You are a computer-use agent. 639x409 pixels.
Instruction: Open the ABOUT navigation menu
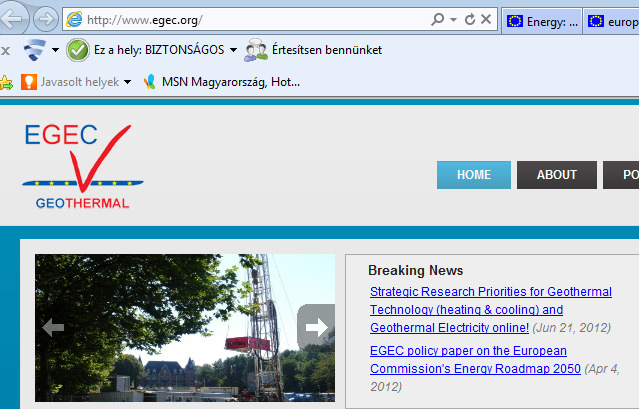(557, 175)
